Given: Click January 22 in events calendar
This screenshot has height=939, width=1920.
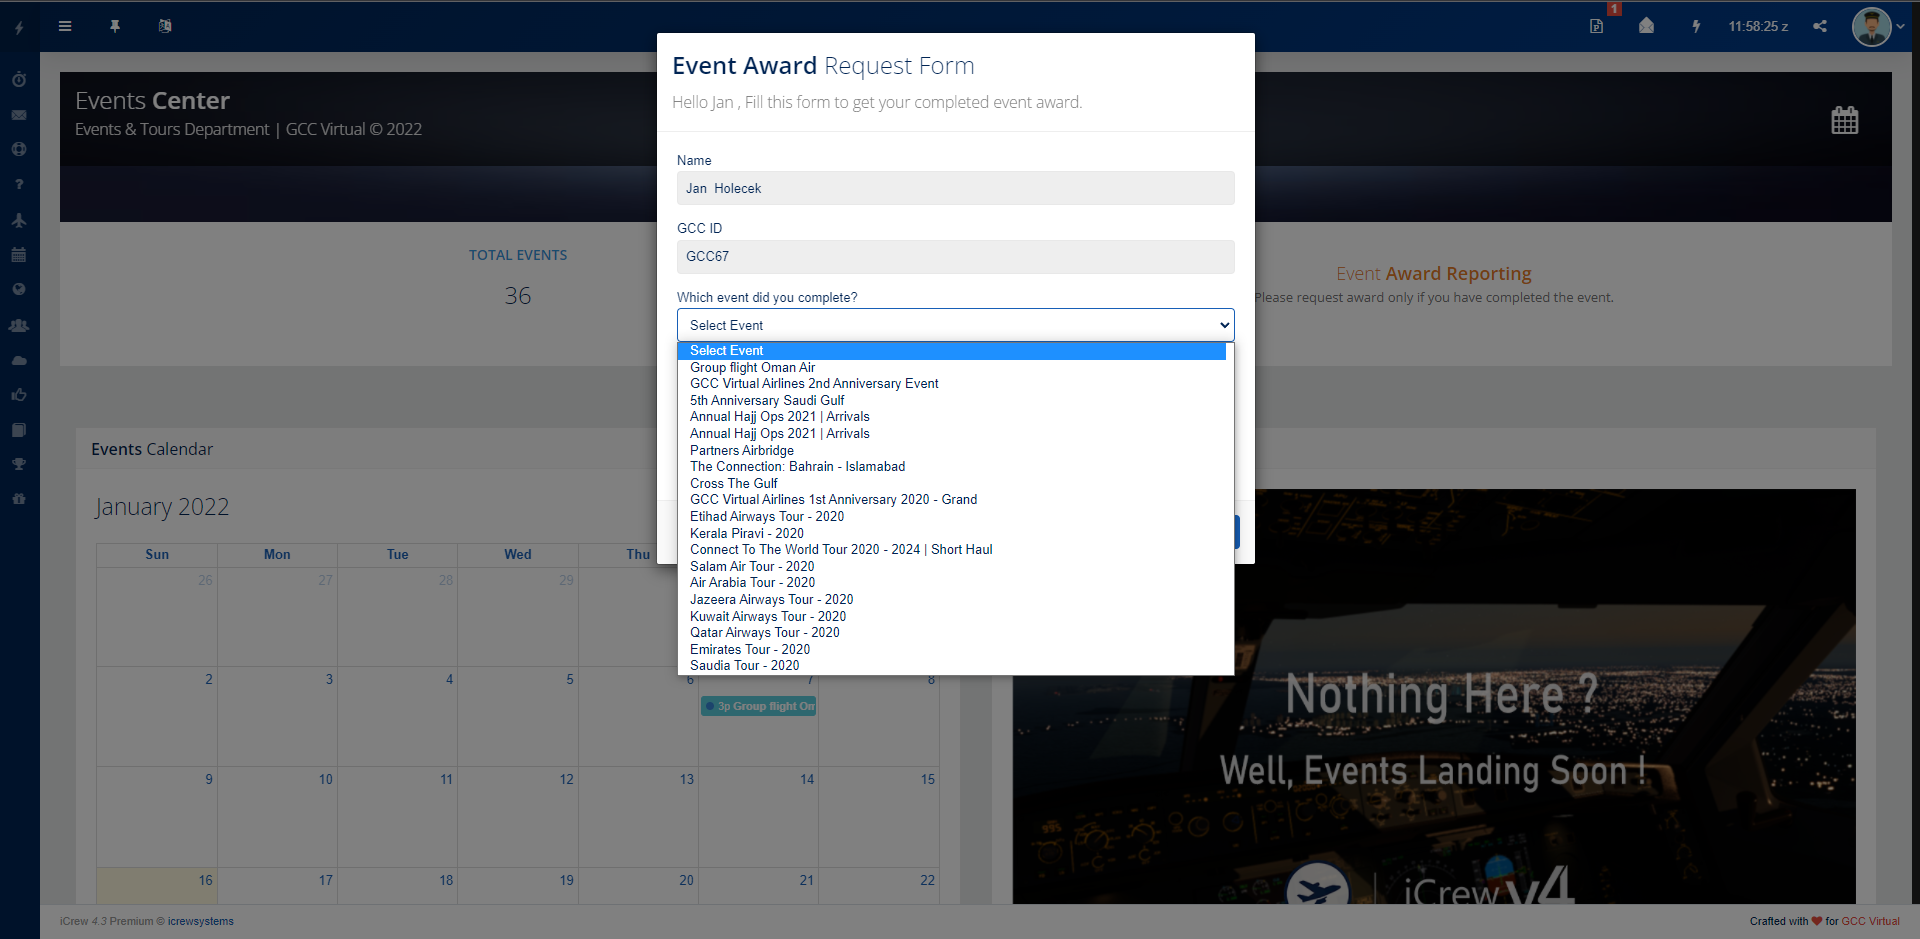Looking at the screenshot, I should click(879, 886).
